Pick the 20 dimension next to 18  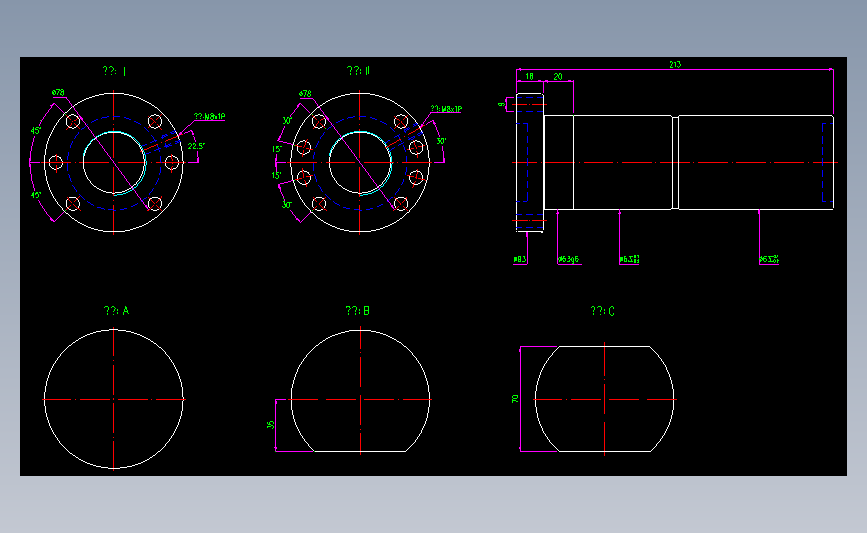[558, 76]
